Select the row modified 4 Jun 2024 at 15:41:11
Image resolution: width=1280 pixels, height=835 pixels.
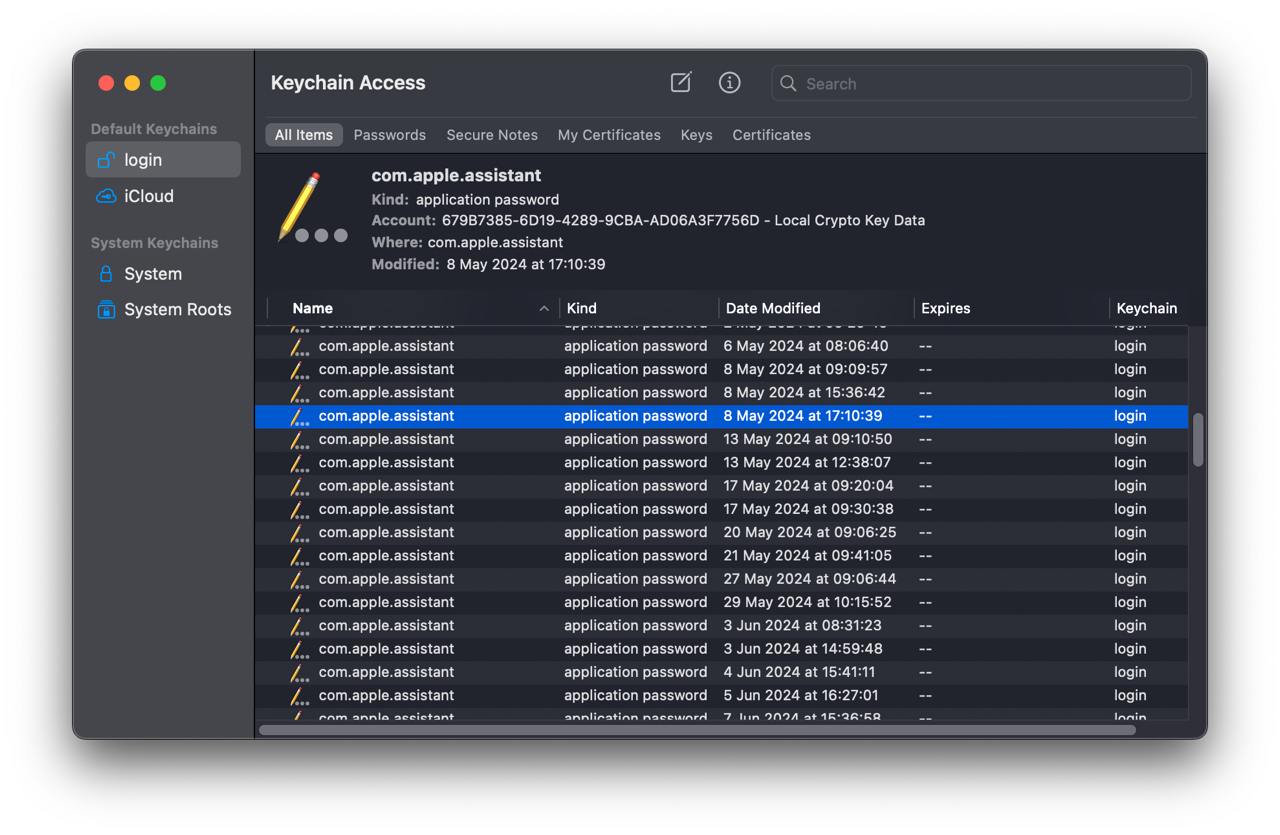[722, 672]
